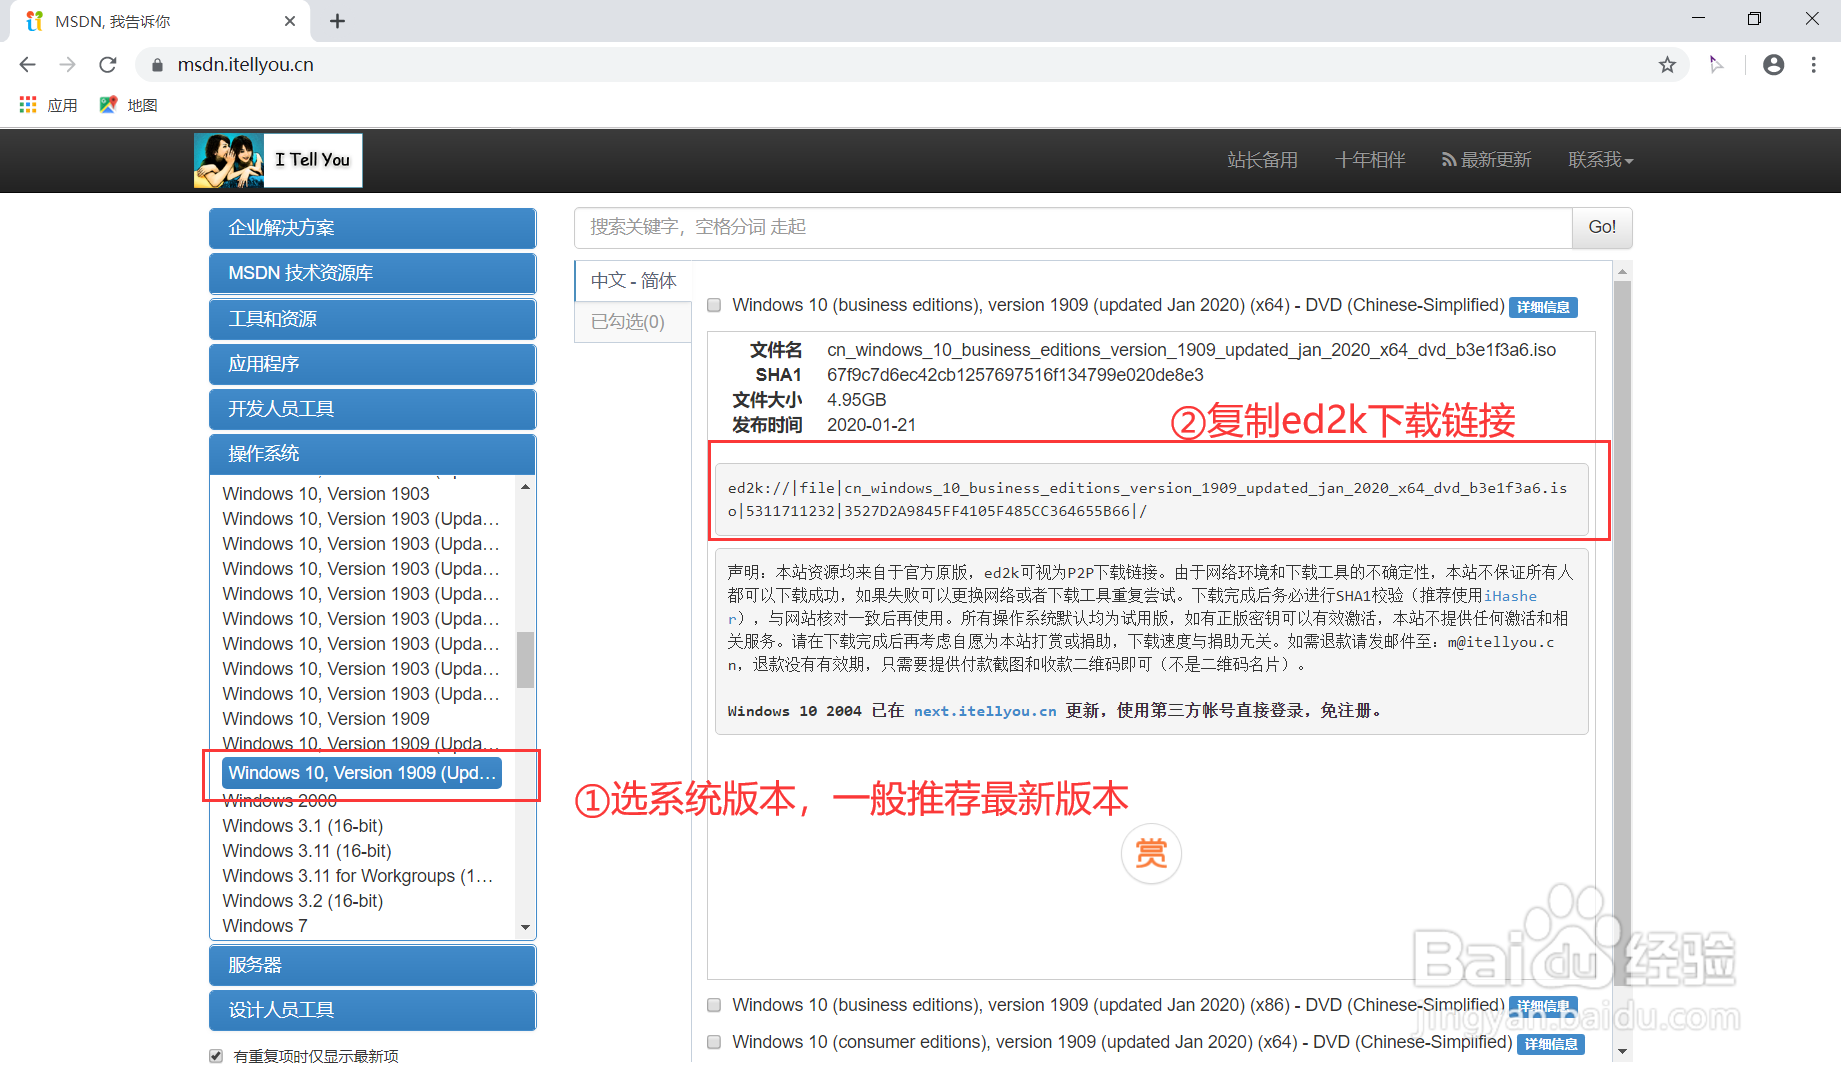Check the business editions (x86) item checkbox
This screenshot has width=1841, height=1080.
click(714, 1005)
